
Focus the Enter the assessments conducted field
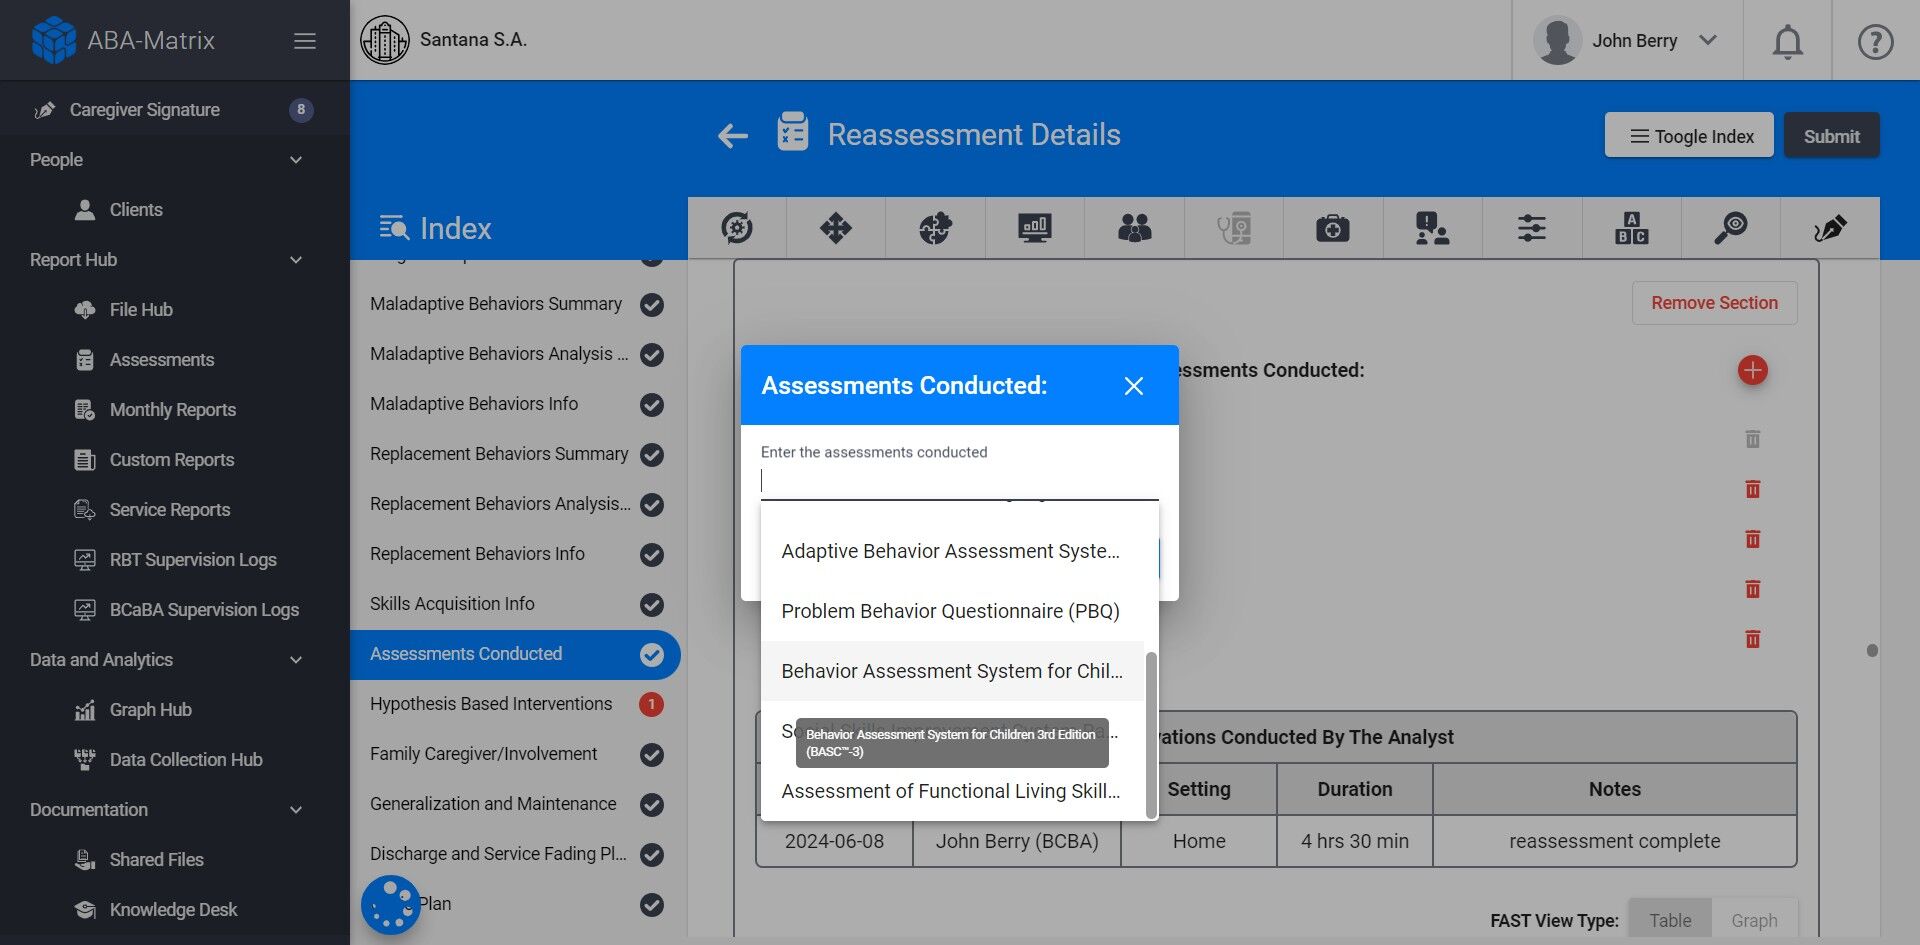click(959, 481)
